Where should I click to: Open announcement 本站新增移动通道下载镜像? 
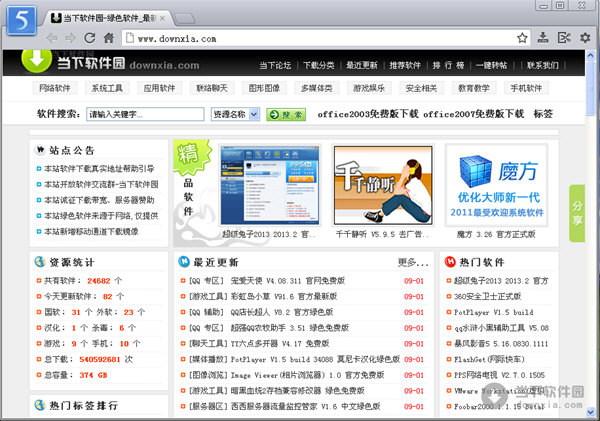coord(91,232)
